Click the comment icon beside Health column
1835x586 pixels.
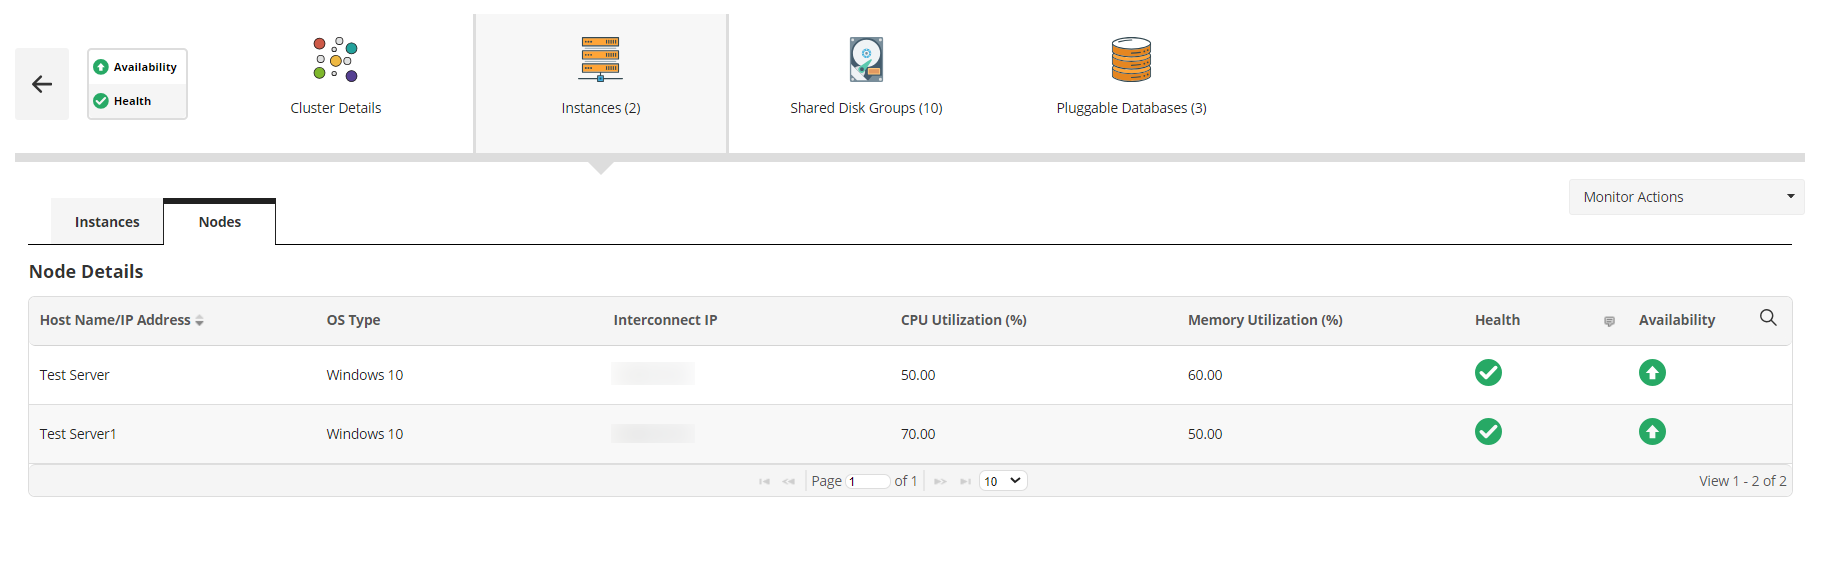coord(1609,321)
